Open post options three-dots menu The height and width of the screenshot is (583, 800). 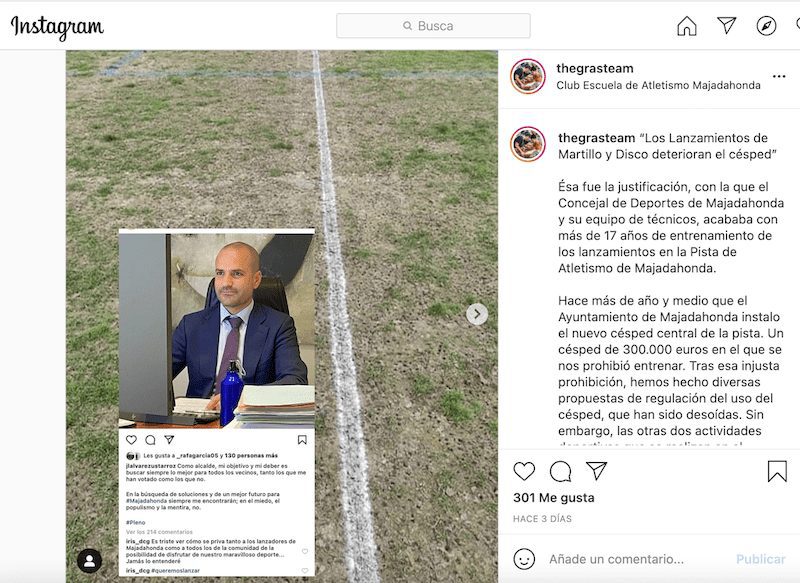pyautogui.click(x=779, y=77)
